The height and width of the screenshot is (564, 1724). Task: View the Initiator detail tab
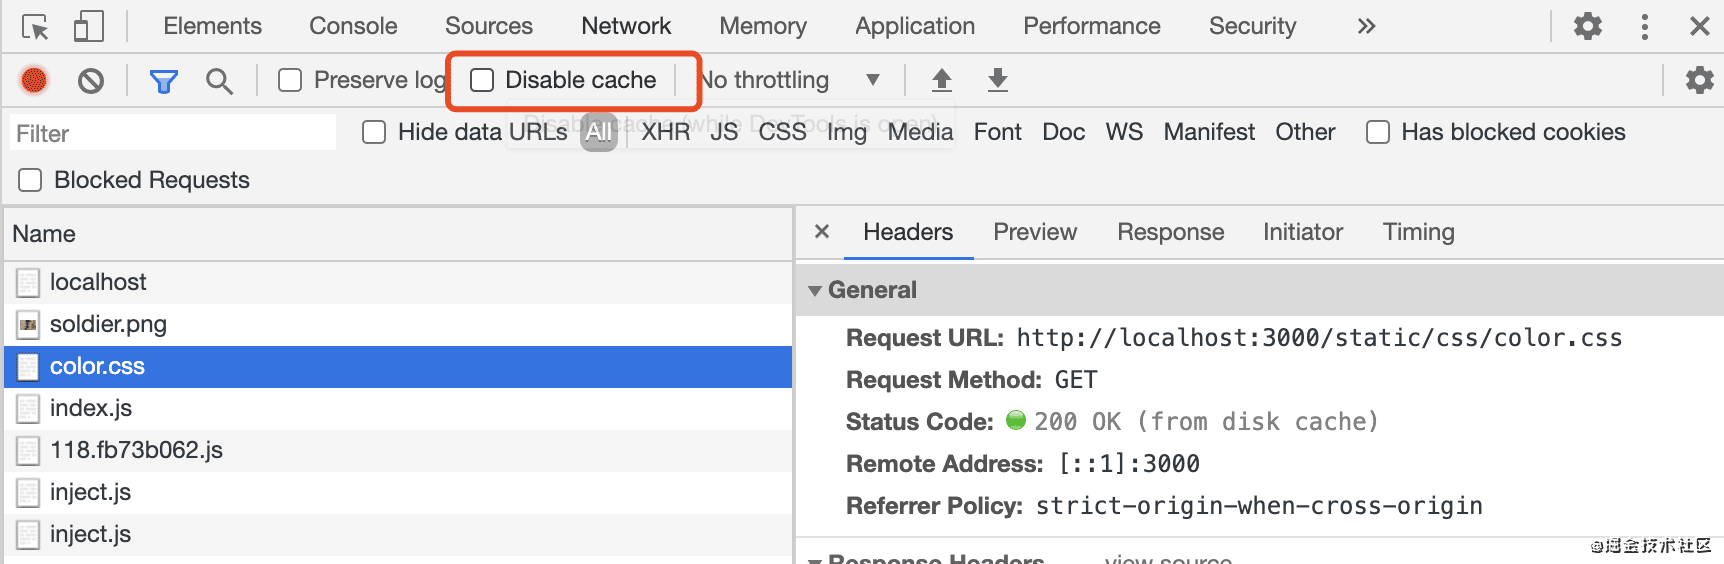click(x=1303, y=232)
